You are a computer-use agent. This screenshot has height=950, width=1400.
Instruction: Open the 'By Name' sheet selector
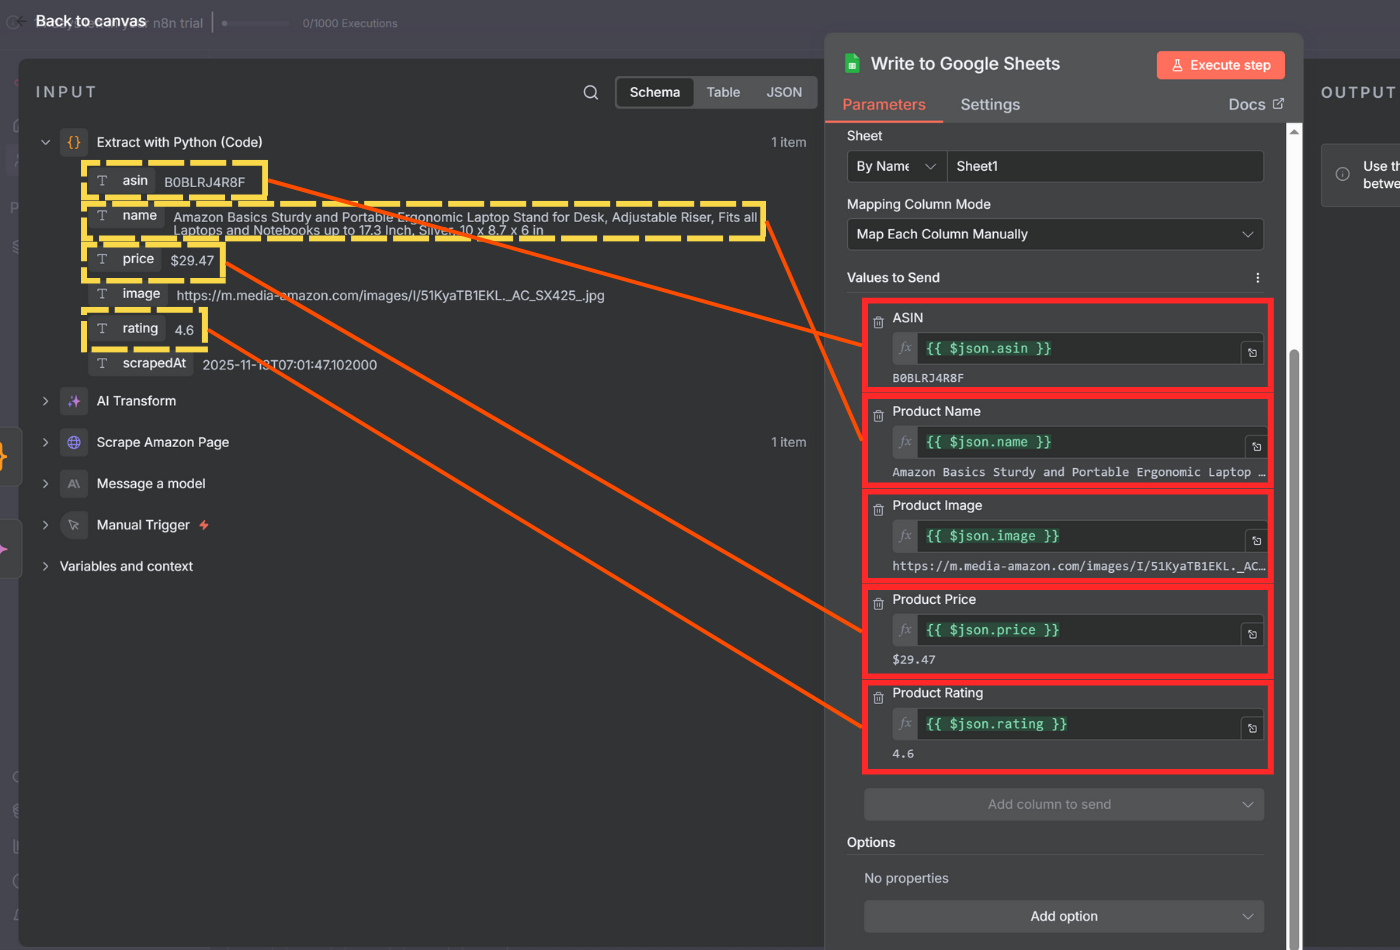pyautogui.click(x=895, y=166)
